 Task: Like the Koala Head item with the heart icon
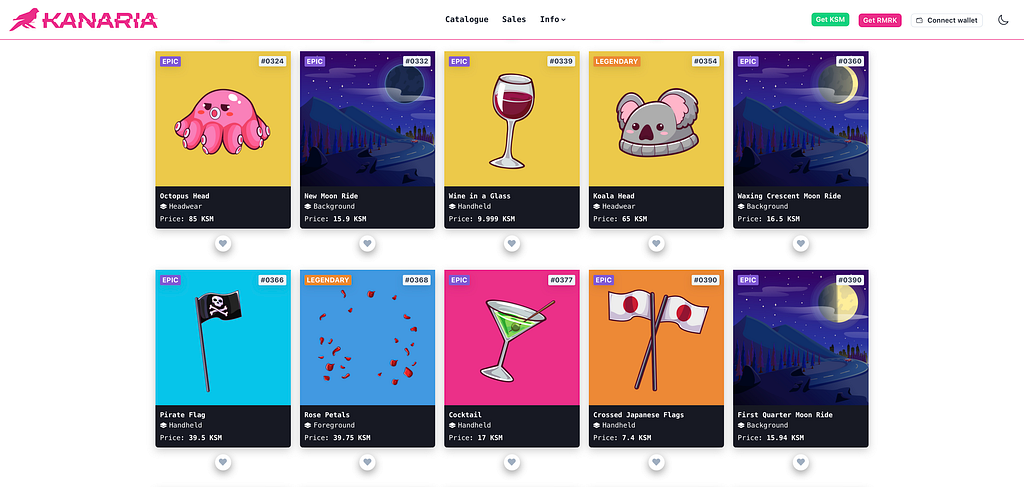(x=656, y=244)
